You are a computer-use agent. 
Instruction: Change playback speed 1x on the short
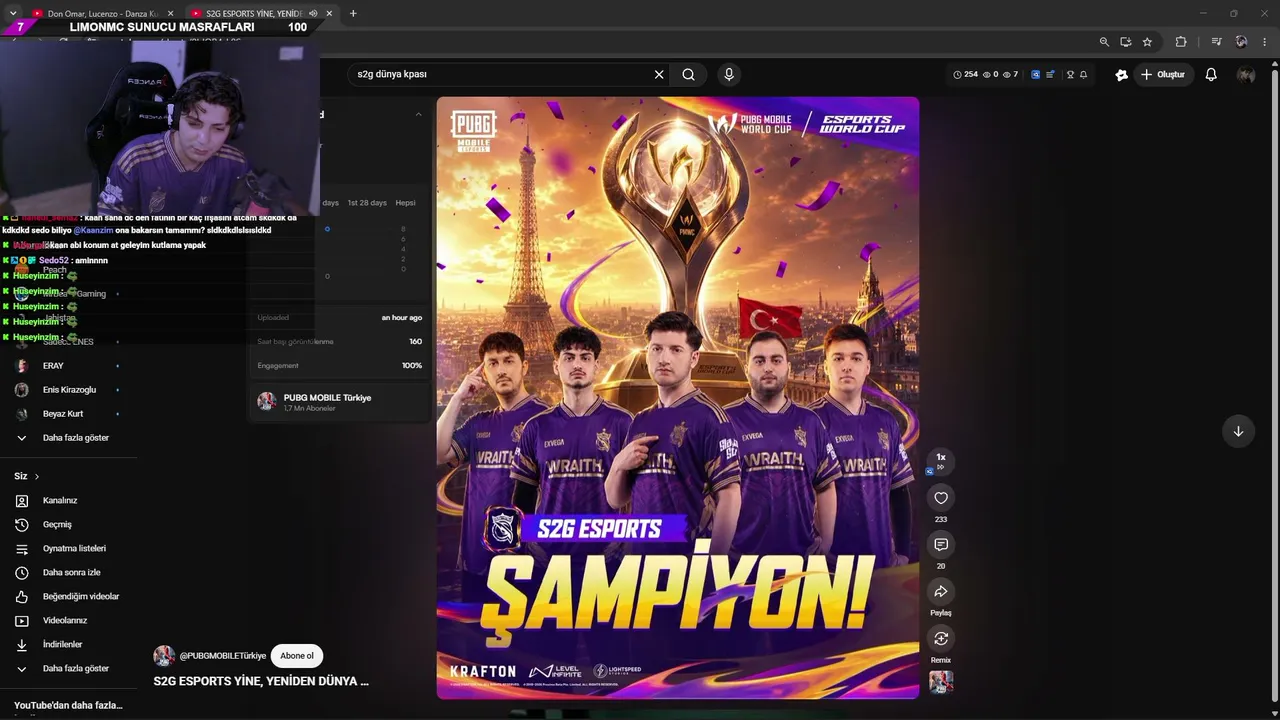pos(941,460)
